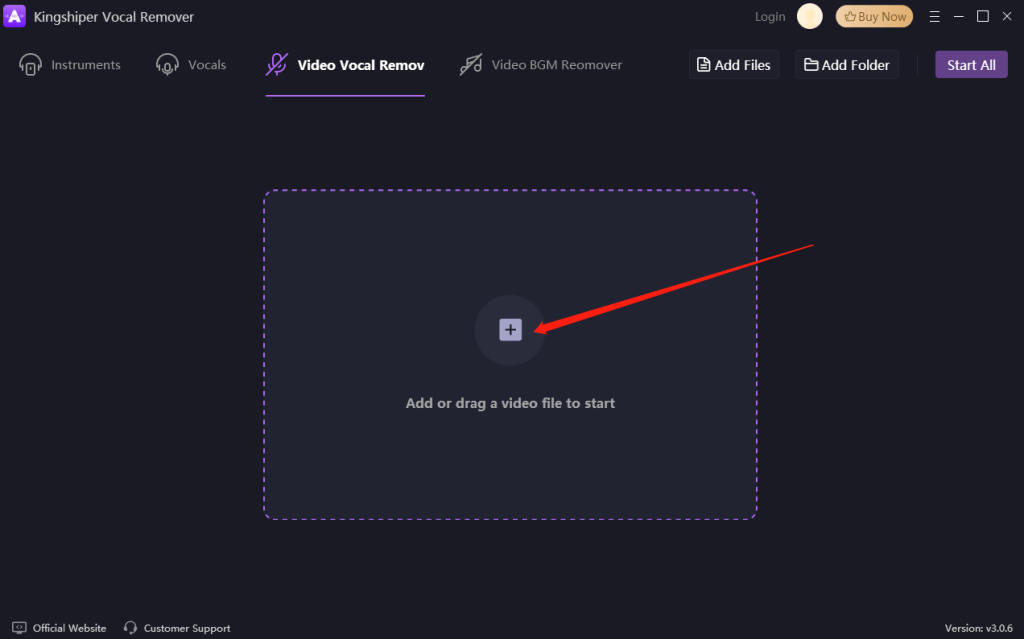The height and width of the screenshot is (639, 1024).
Task: Open the Official Website link
Action: (59, 628)
